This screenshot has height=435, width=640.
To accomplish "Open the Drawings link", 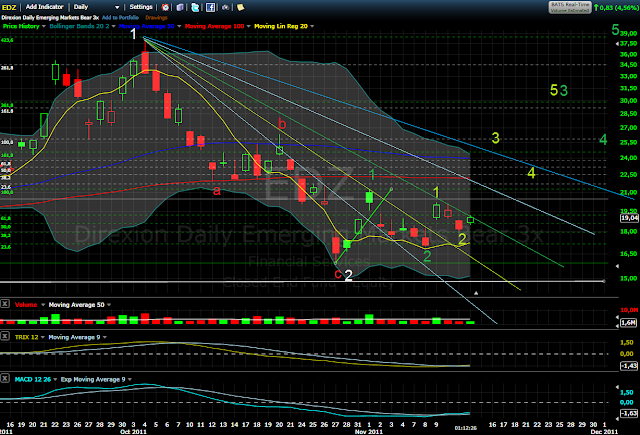I will (x=156, y=18).
